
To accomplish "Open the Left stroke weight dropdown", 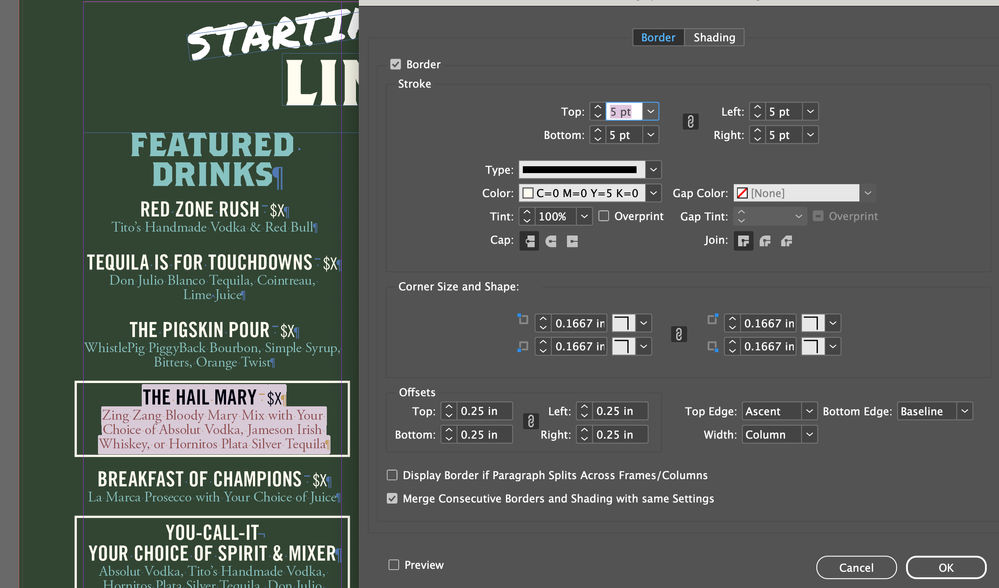I will (x=810, y=111).
